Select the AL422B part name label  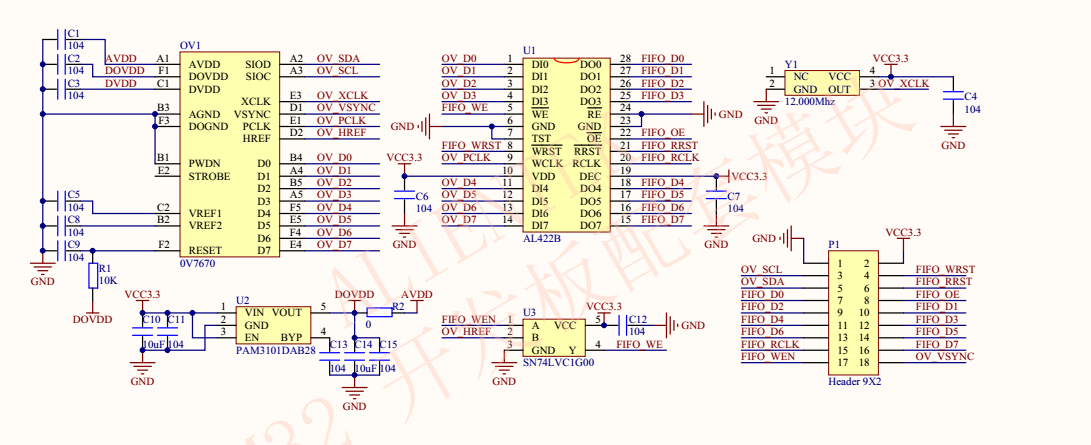[542, 238]
